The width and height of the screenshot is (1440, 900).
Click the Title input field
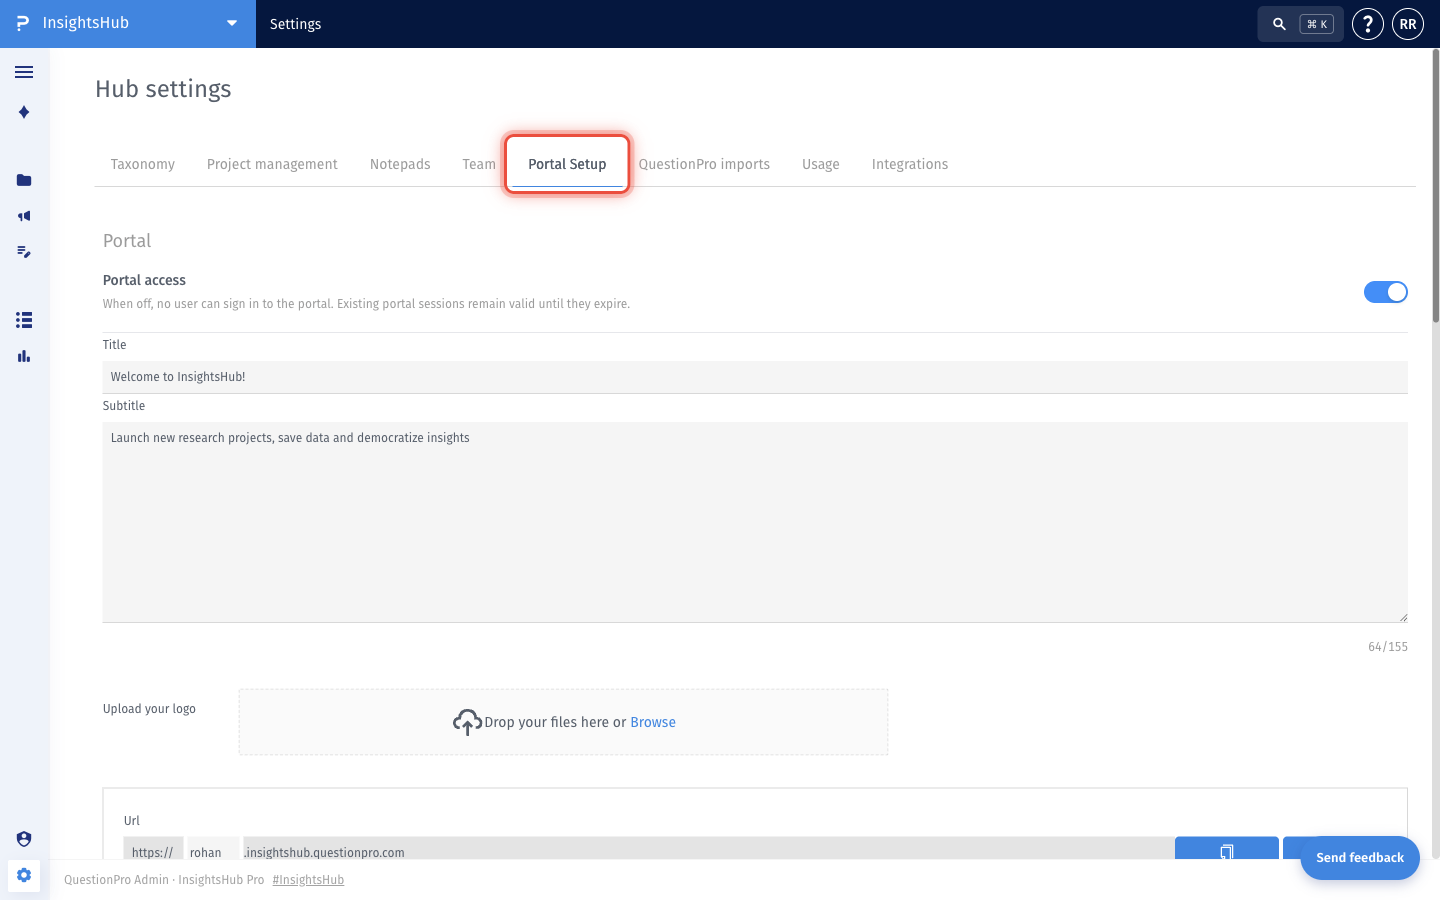pyautogui.click(x=755, y=377)
